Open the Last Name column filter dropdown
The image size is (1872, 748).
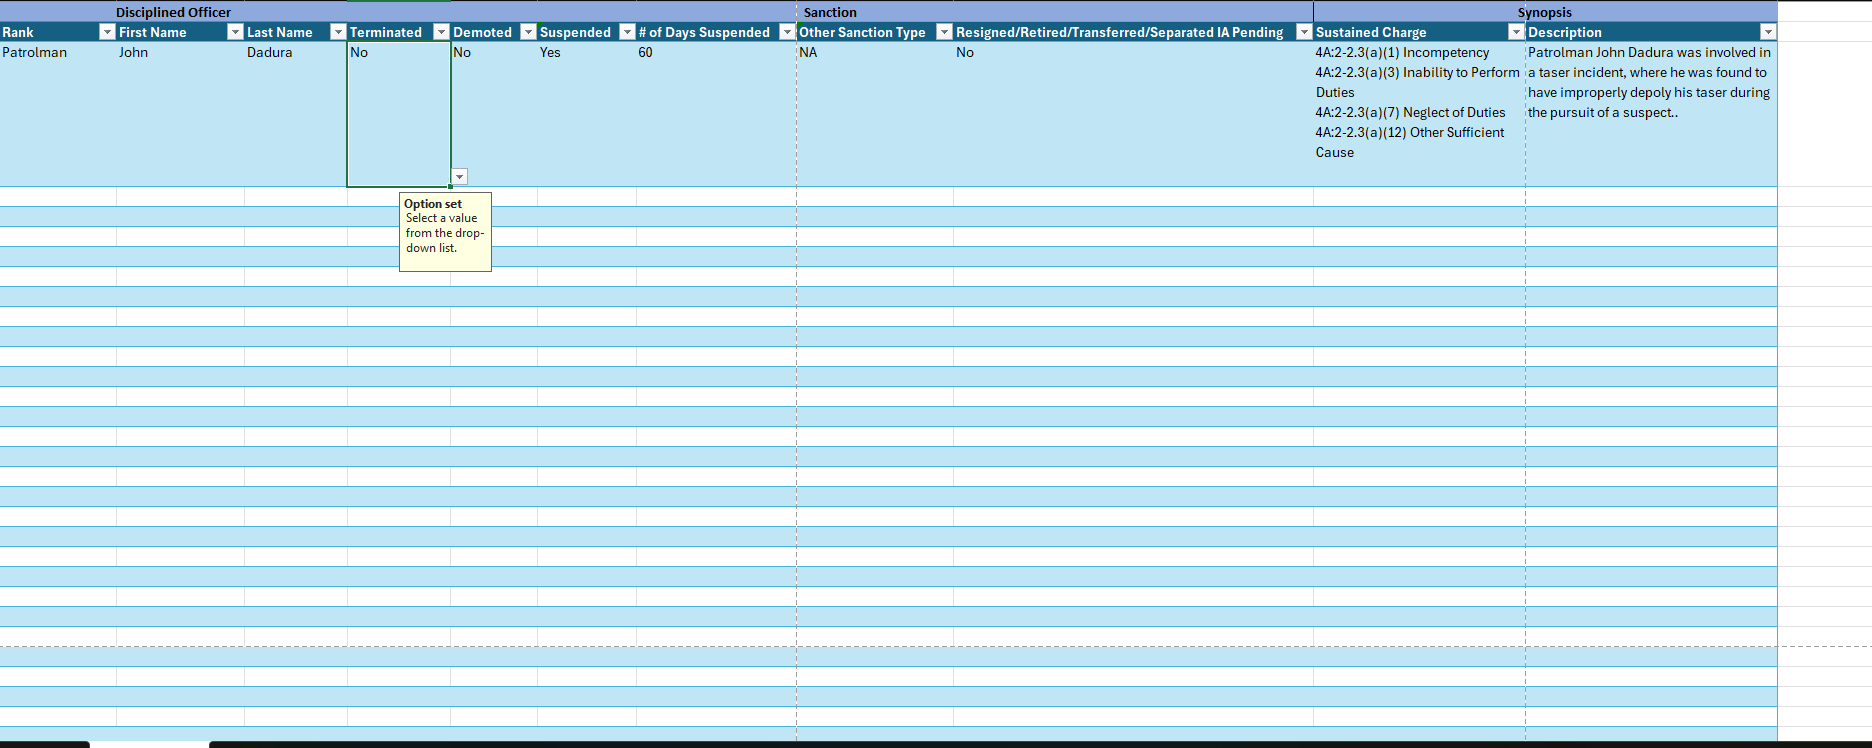338,32
